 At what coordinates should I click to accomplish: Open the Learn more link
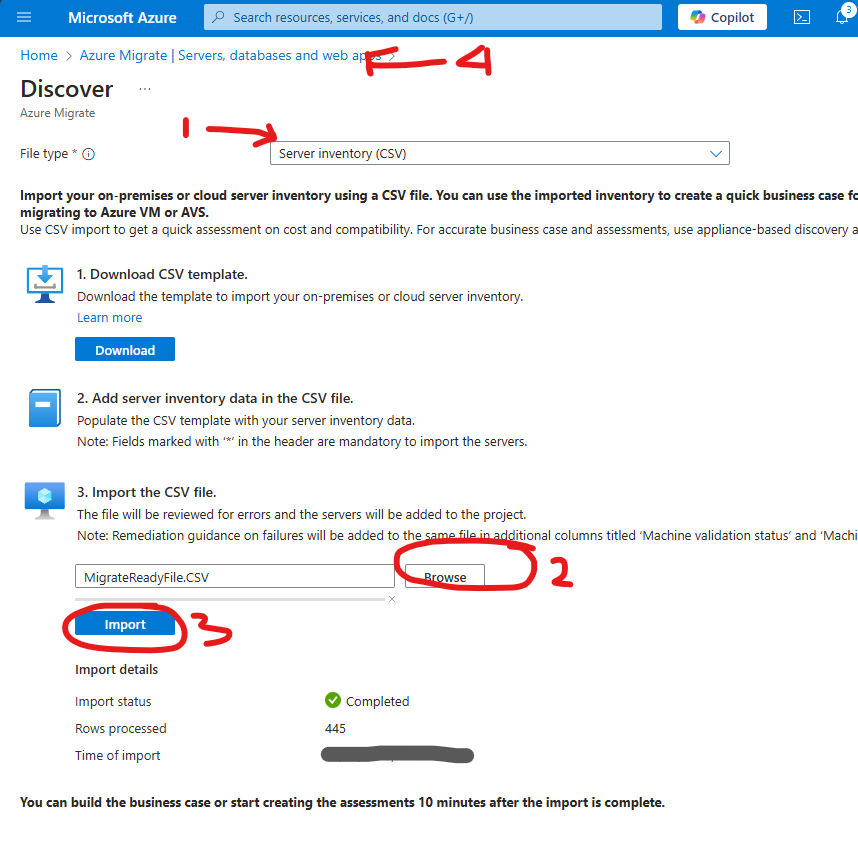[110, 318]
